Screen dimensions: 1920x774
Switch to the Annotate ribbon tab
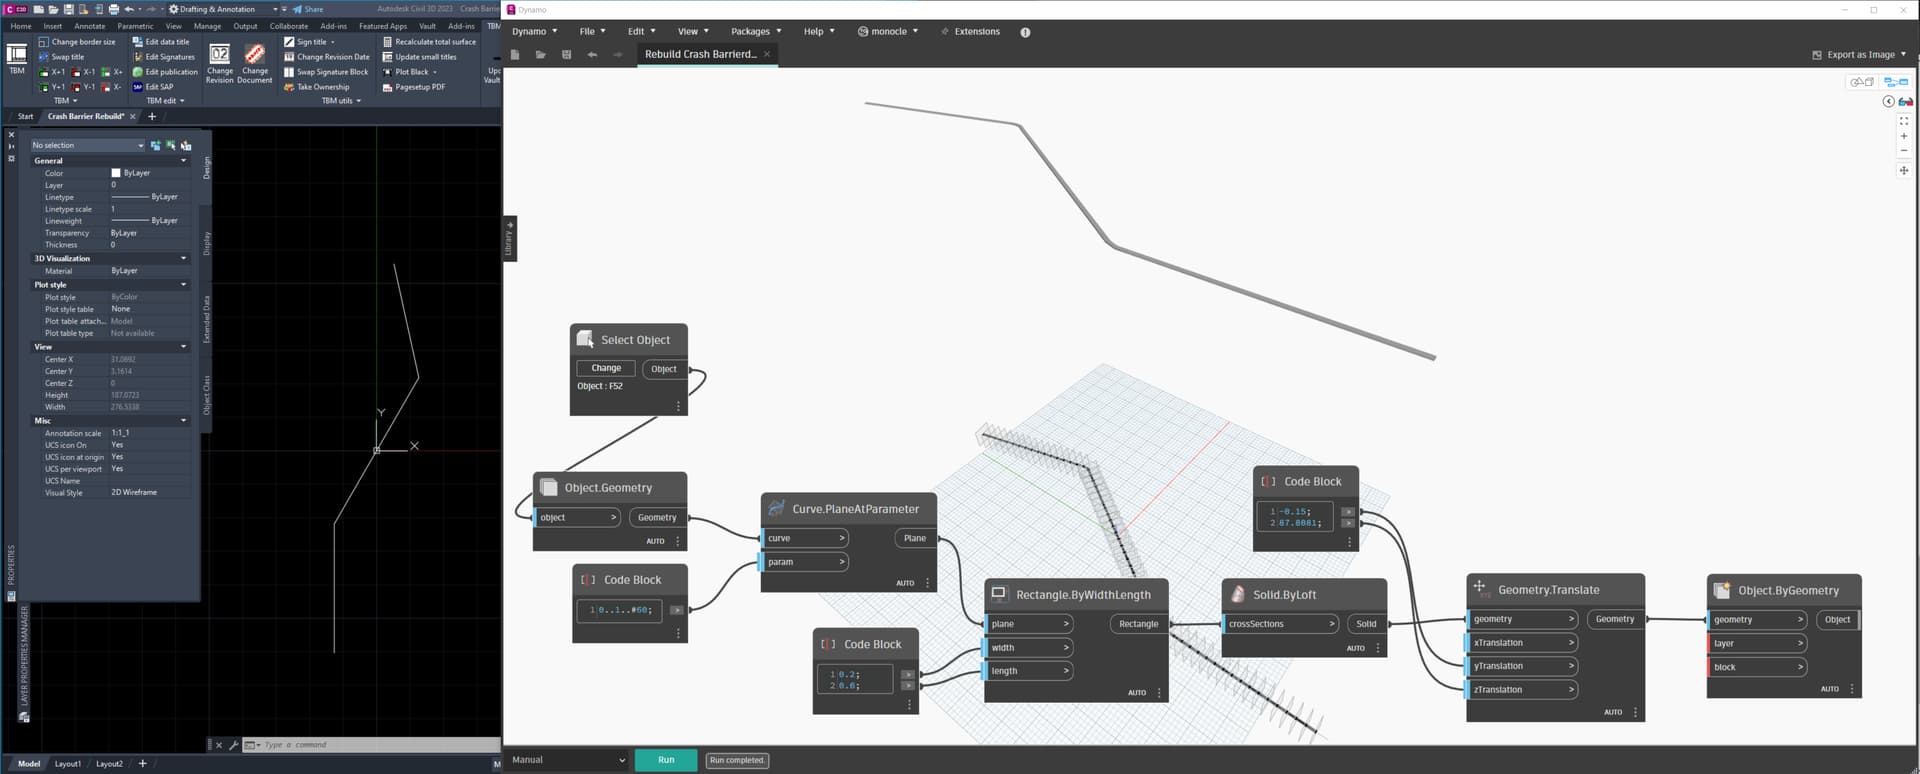tap(89, 26)
